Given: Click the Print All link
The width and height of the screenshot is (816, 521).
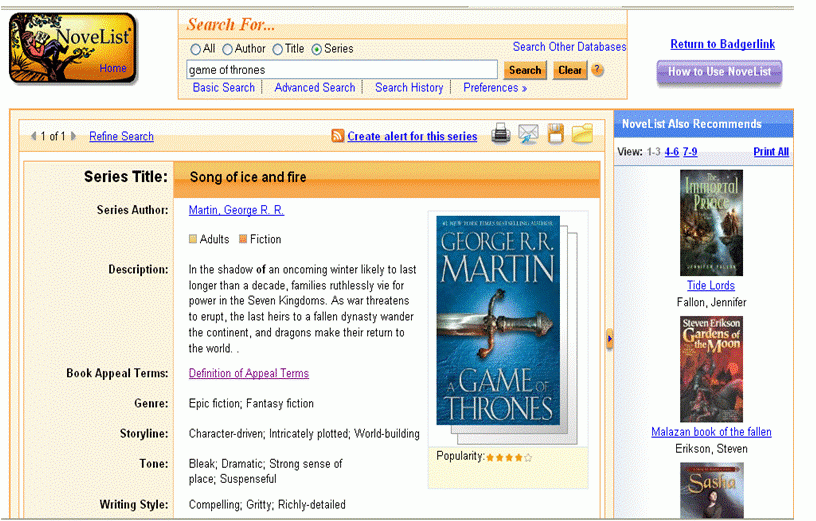Looking at the screenshot, I should tap(771, 151).
